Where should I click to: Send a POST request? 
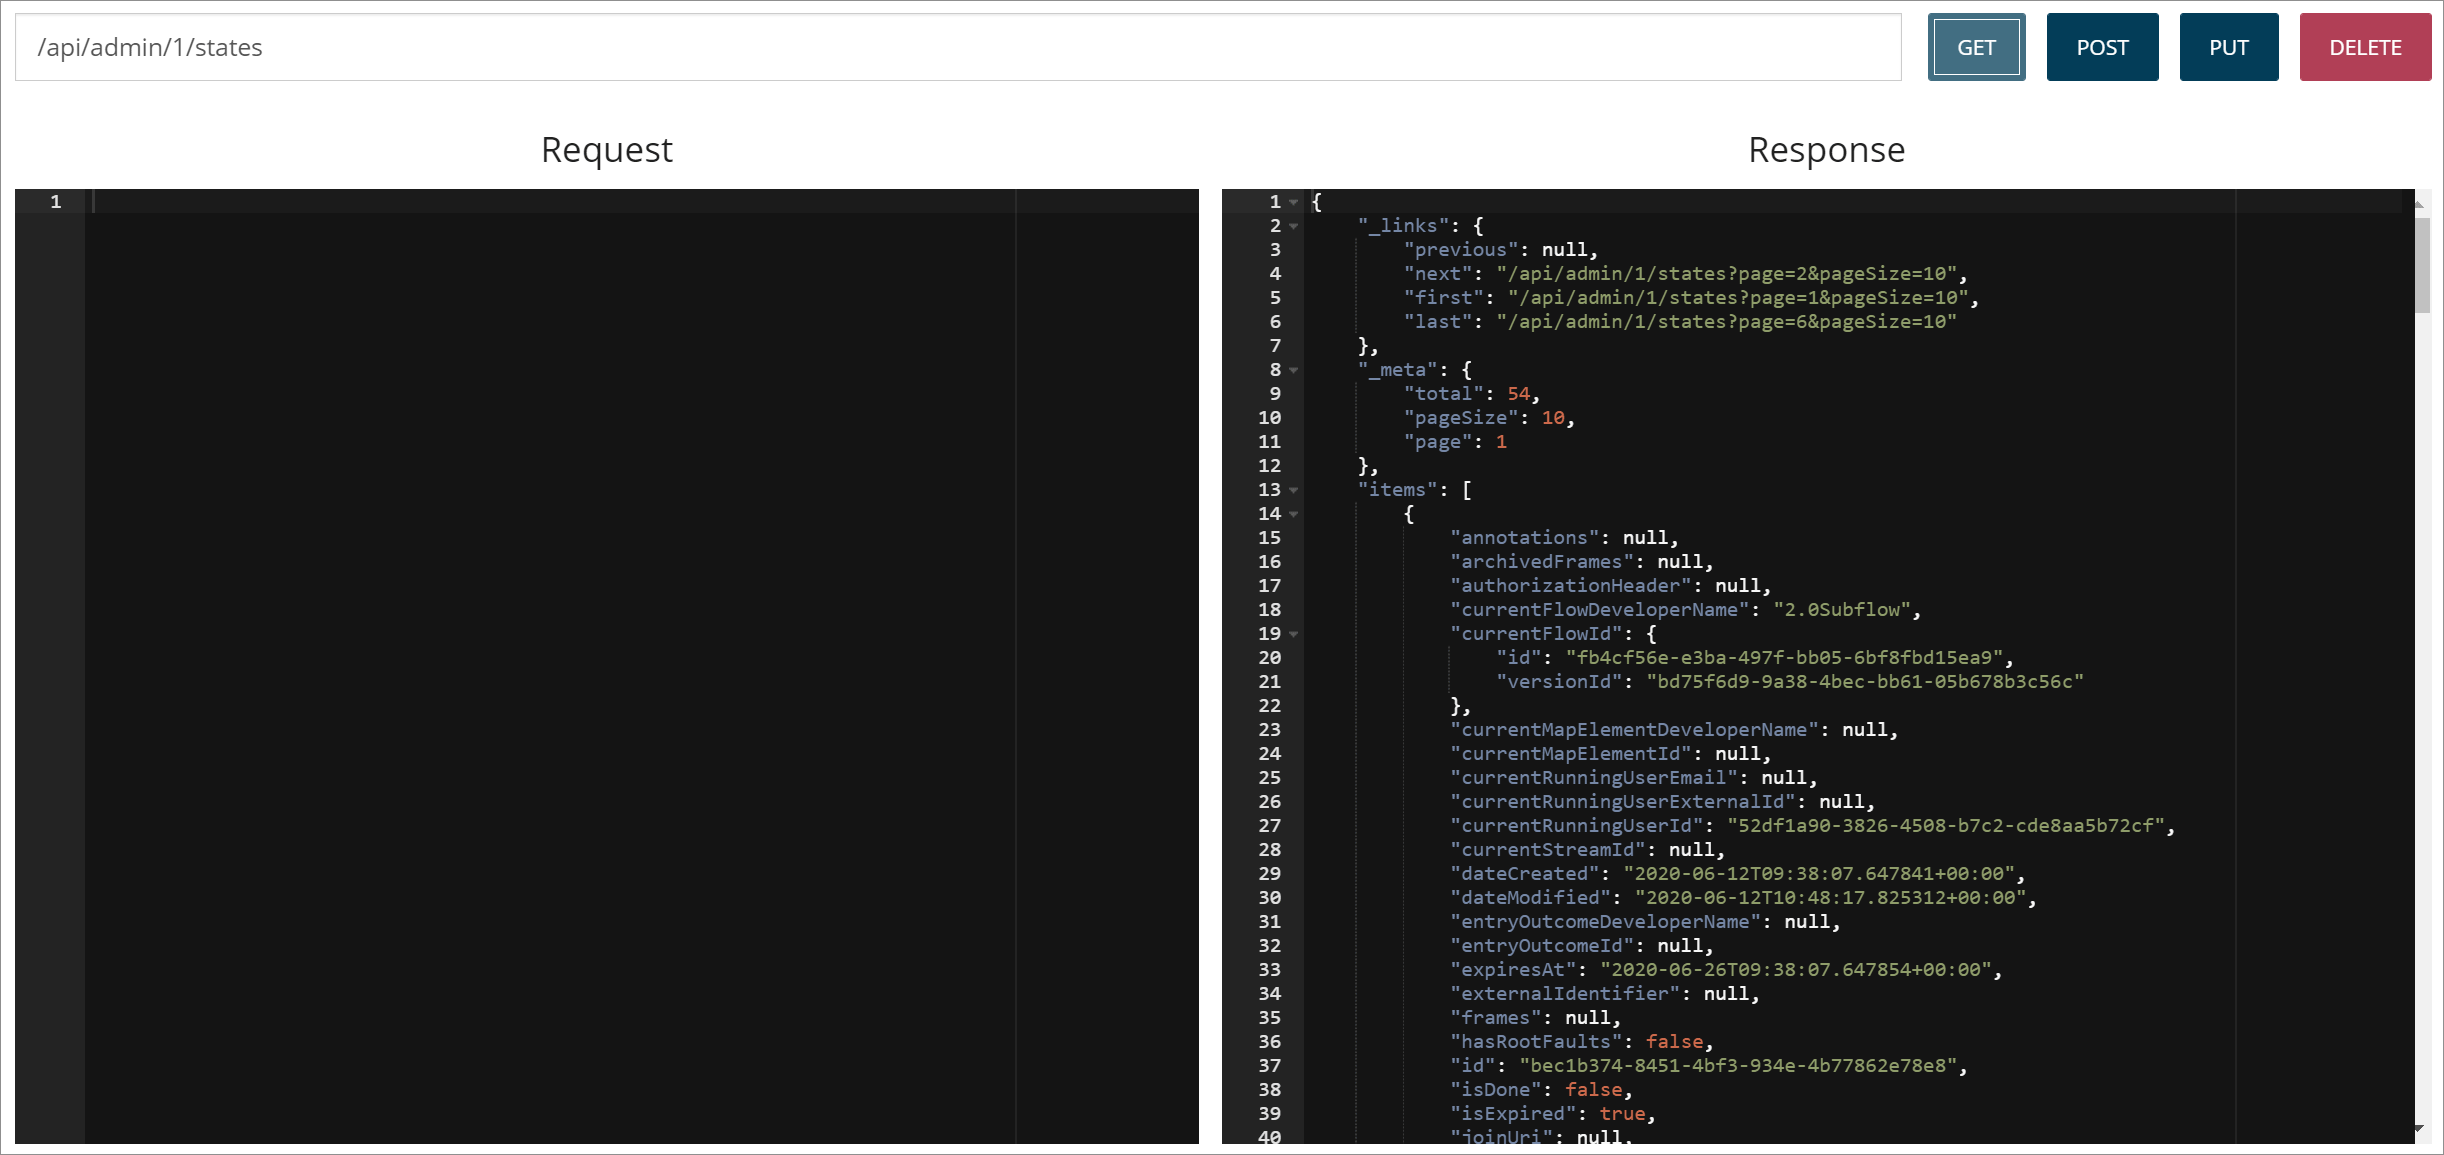point(2102,46)
